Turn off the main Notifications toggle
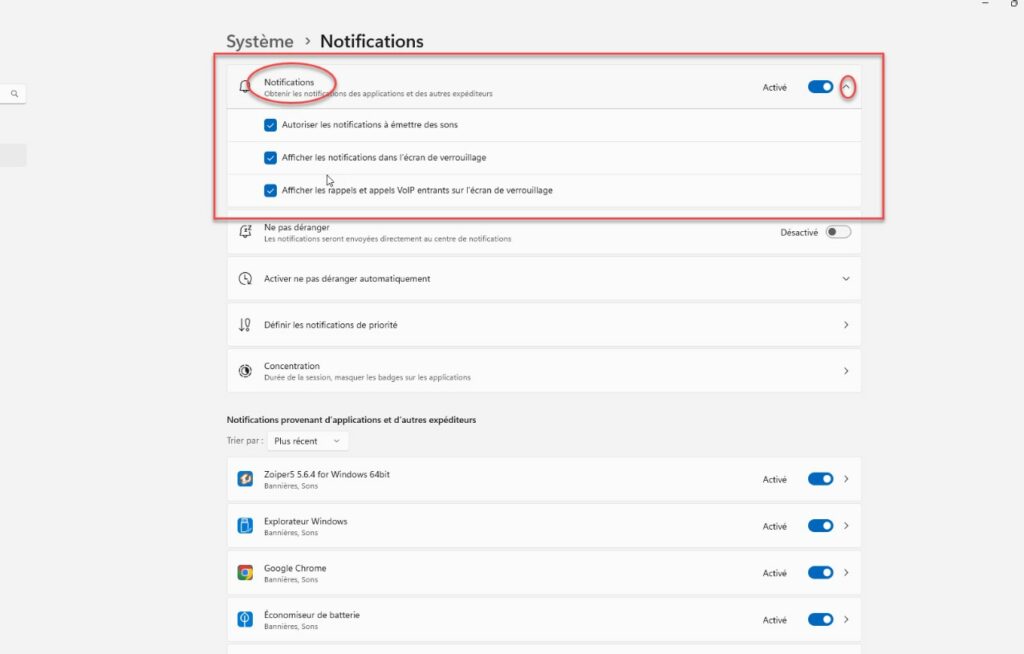Image resolution: width=1024 pixels, height=654 pixels. pos(820,87)
